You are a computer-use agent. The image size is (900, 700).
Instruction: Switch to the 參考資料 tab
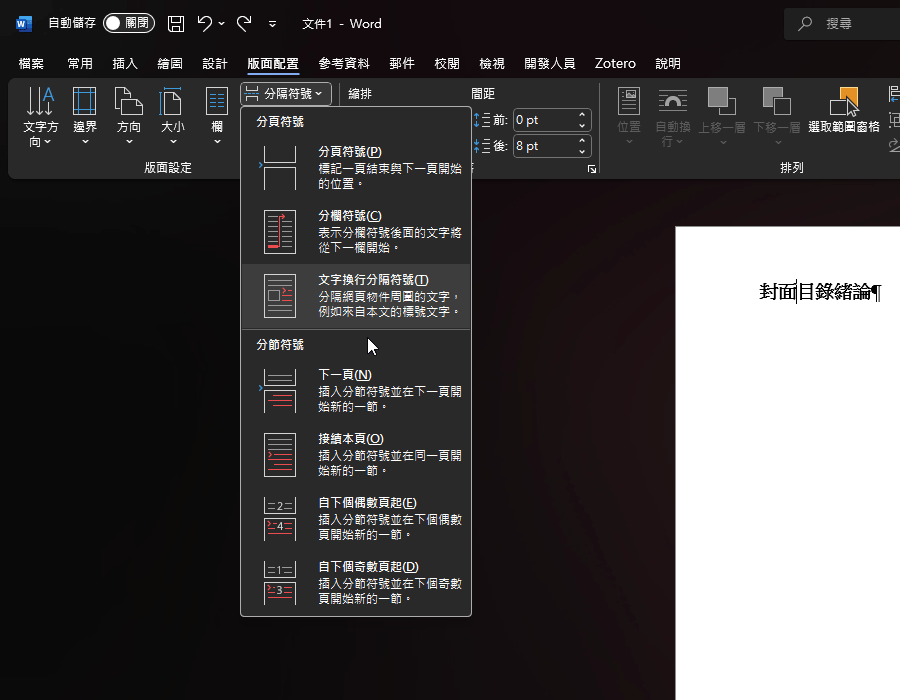tap(344, 63)
